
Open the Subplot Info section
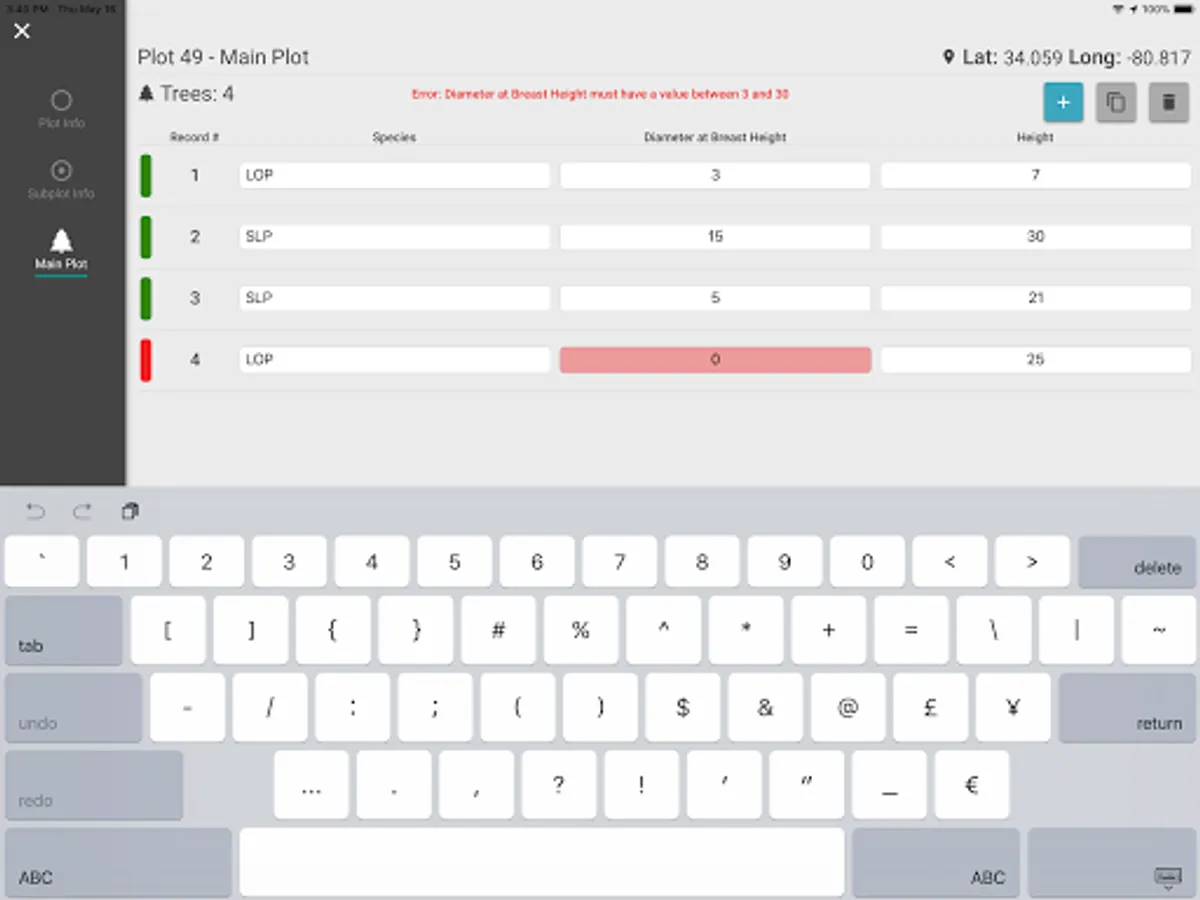click(61, 179)
